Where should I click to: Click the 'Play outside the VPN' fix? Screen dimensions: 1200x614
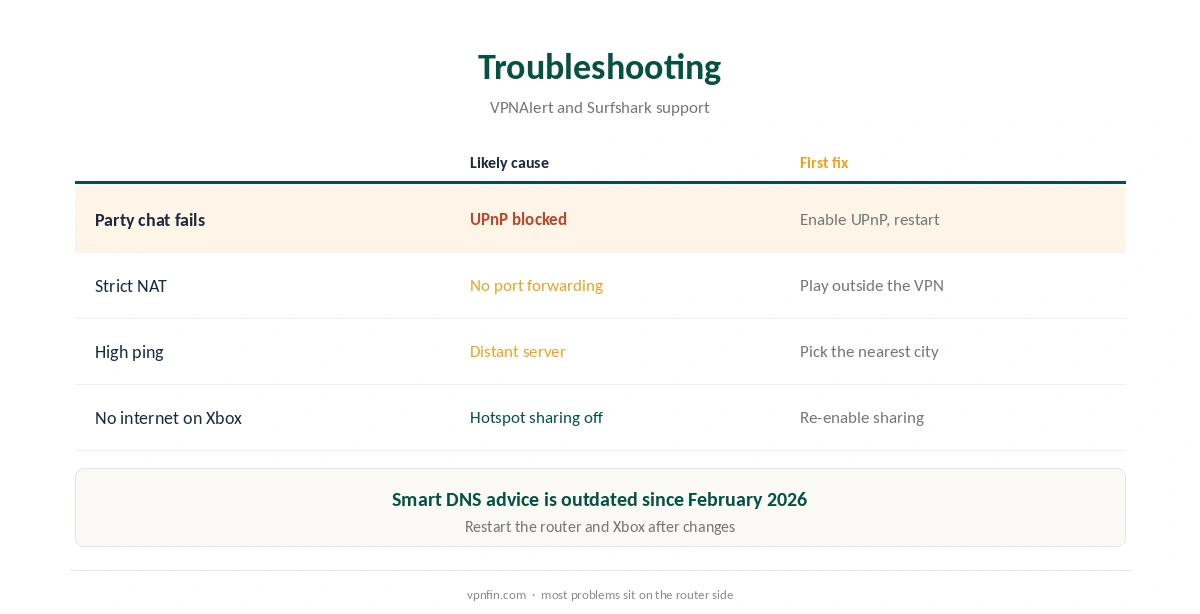(x=872, y=285)
